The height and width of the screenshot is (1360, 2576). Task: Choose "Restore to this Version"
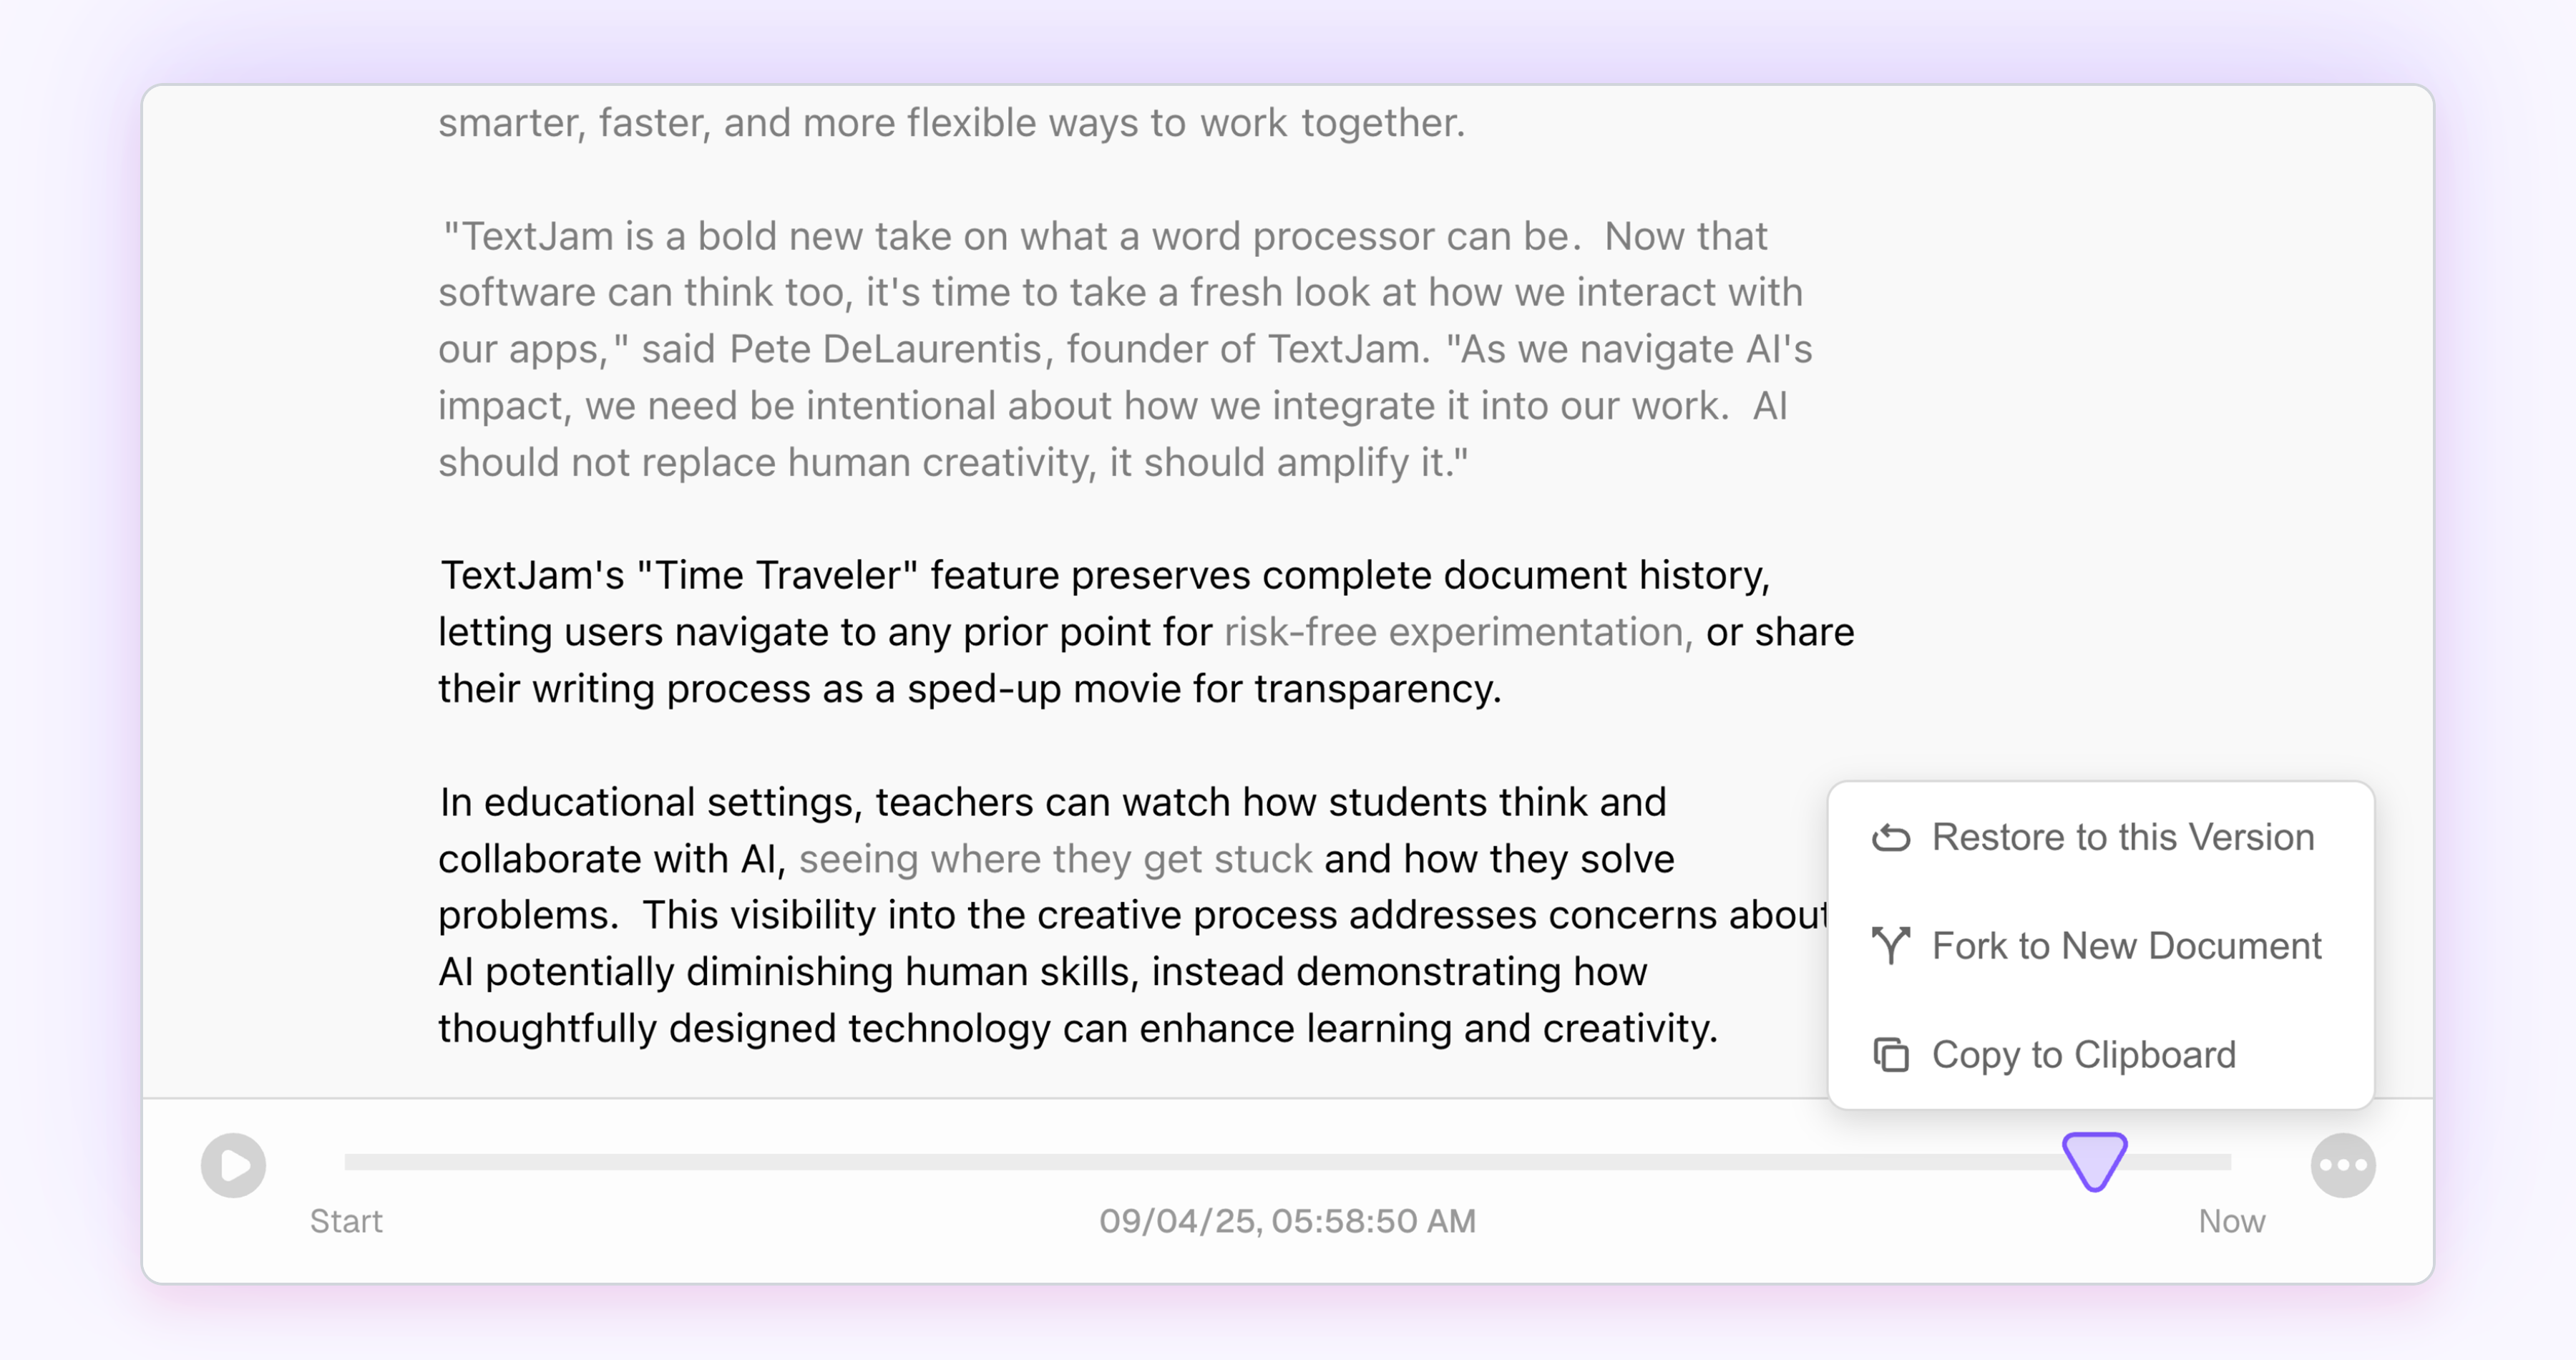pos(2122,837)
